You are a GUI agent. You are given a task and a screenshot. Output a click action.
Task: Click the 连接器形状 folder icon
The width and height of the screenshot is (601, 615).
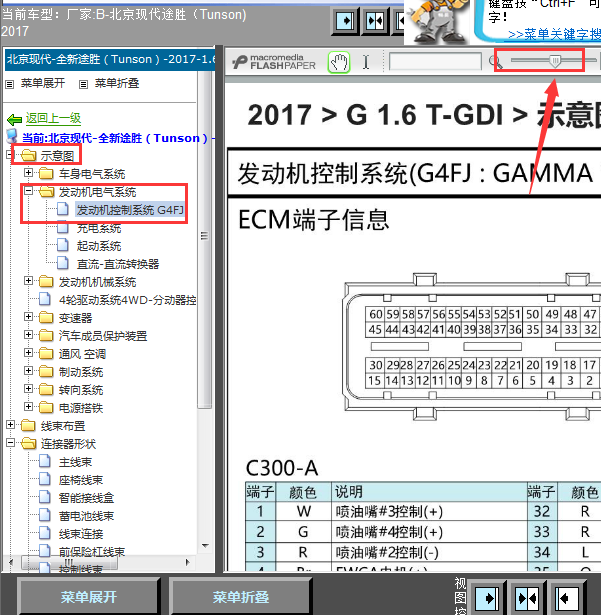click(x=29, y=444)
